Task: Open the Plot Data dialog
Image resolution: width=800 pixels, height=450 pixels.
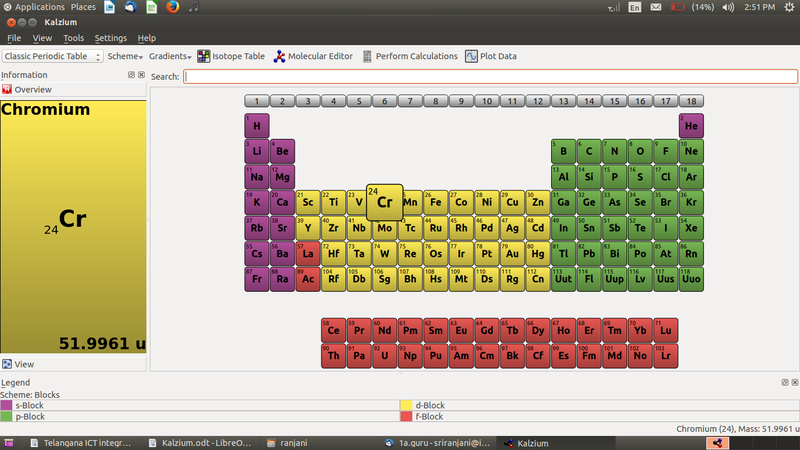Action: pos(491,56)
